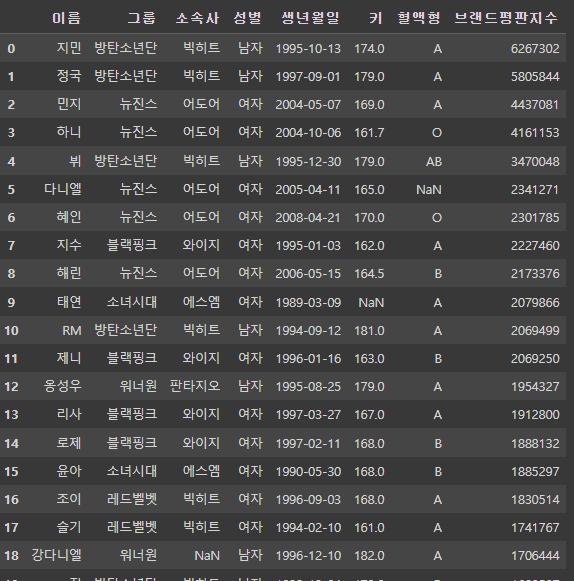574x581 pixels.
Task: Click height value 164.5
Action: [x=369, y=274]
